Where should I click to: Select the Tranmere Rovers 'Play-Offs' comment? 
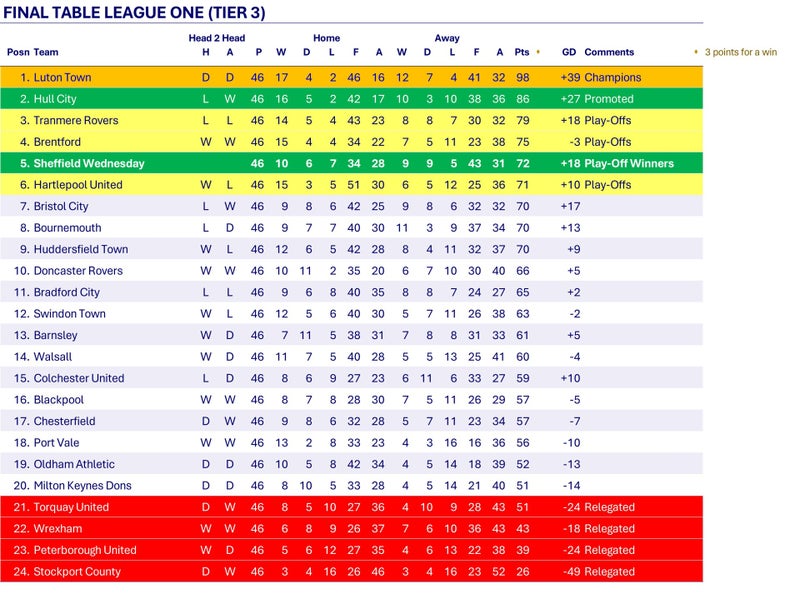point(609,120)
